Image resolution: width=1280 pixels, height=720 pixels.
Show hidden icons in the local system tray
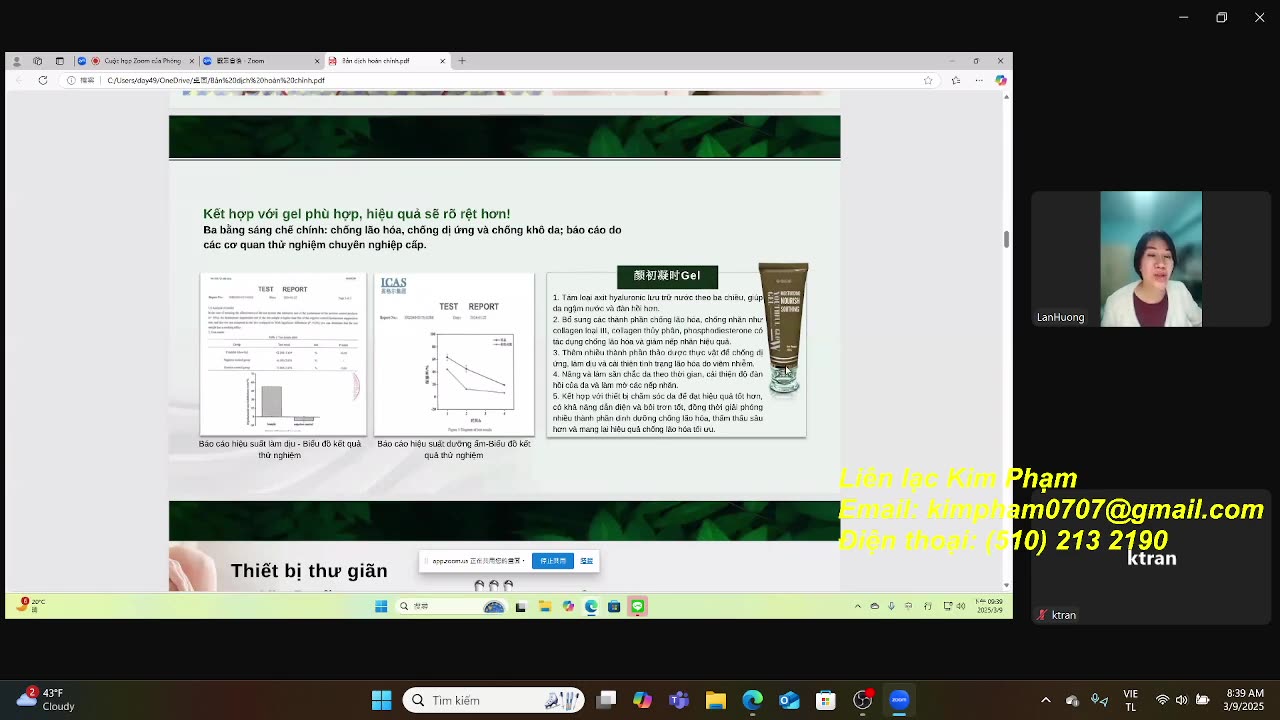coord(1046,700)
